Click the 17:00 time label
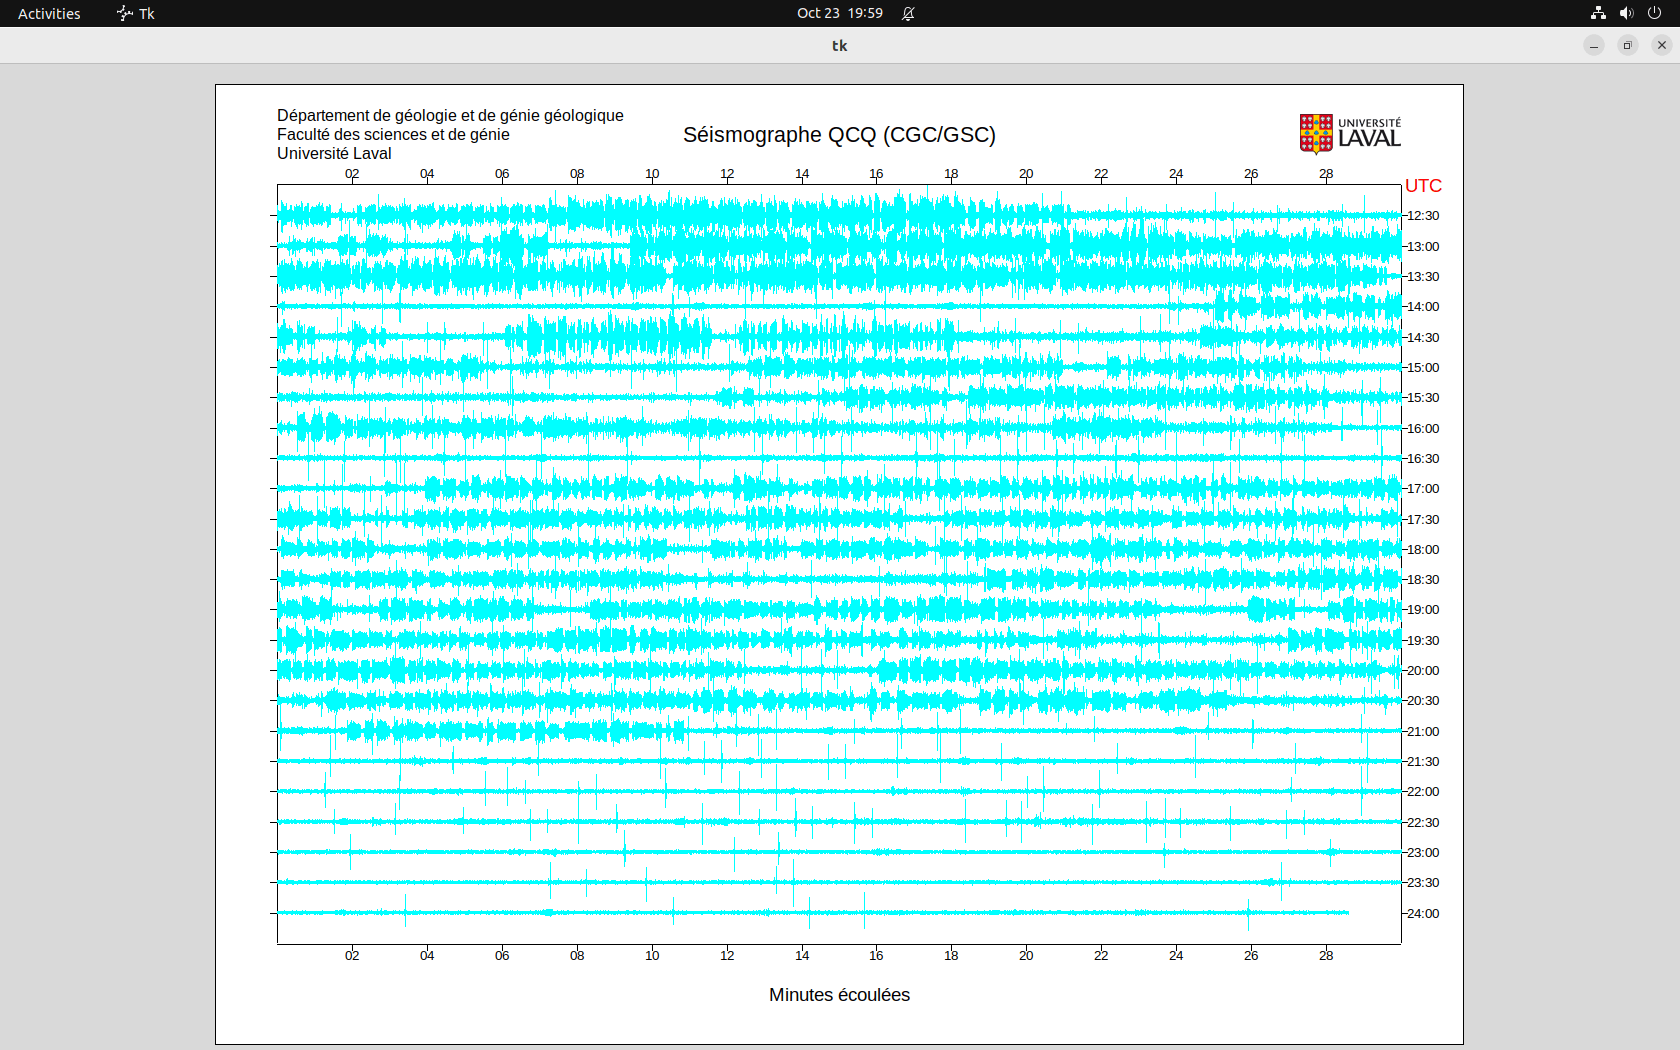Viewport: 1680px width, 1050px height. click(x=1423, y=489)
